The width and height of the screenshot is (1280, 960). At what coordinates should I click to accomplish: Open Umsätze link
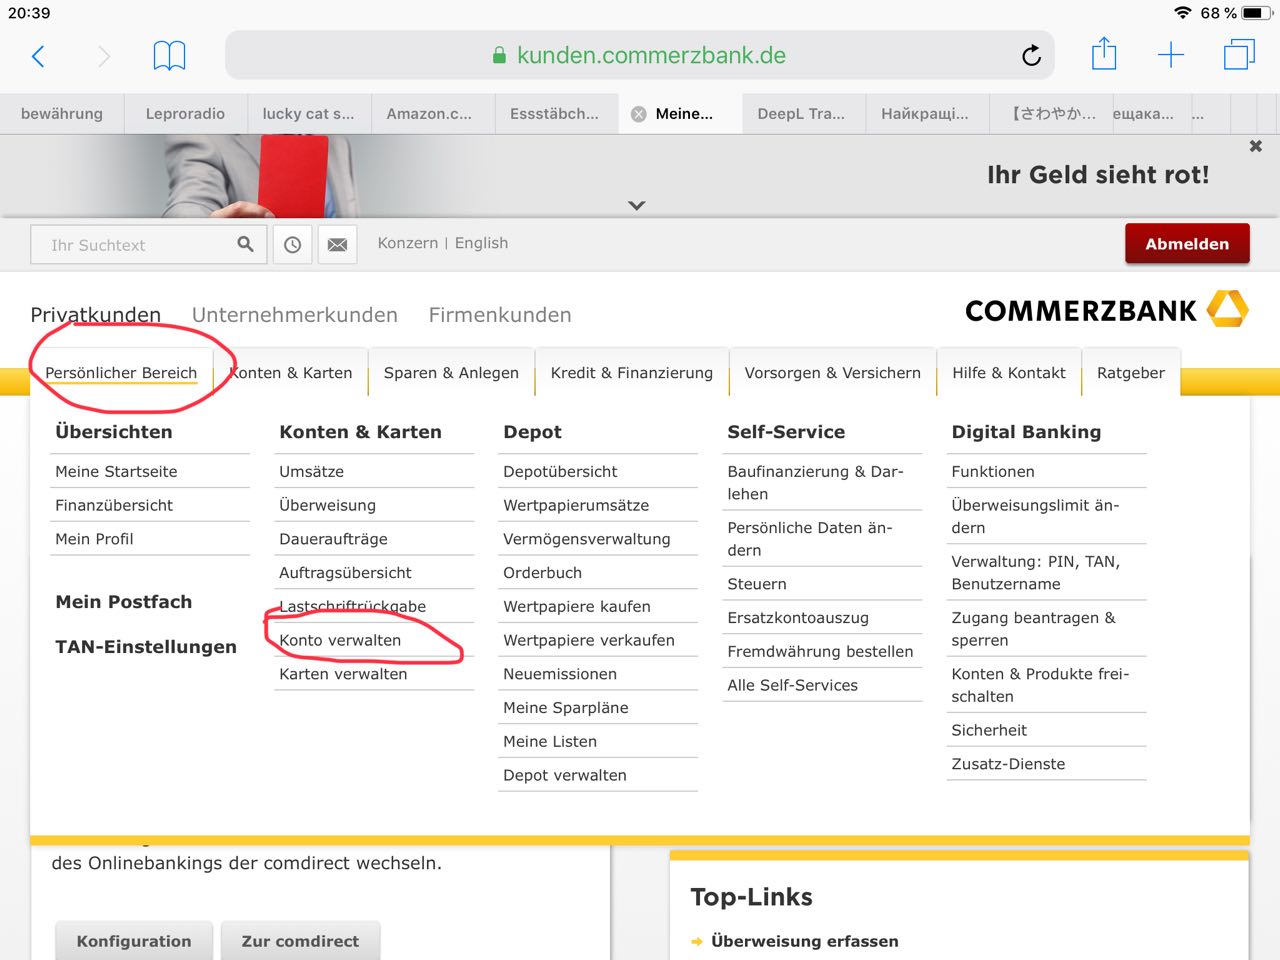tap(311, 472)
